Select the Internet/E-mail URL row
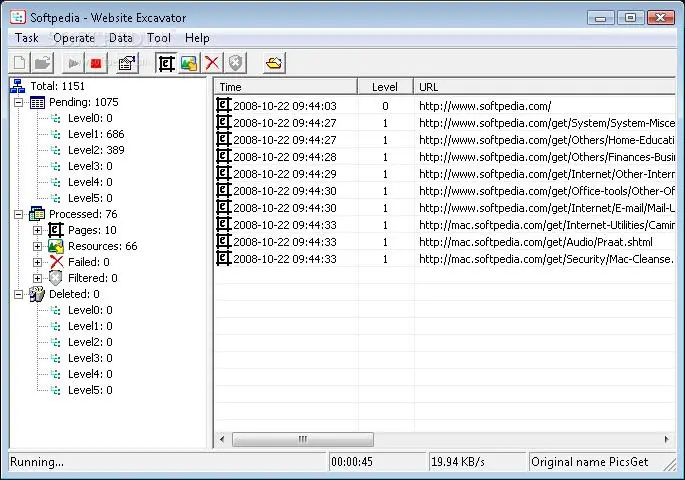685x480 pixels. pyautogui.click(x=445, y=208)
